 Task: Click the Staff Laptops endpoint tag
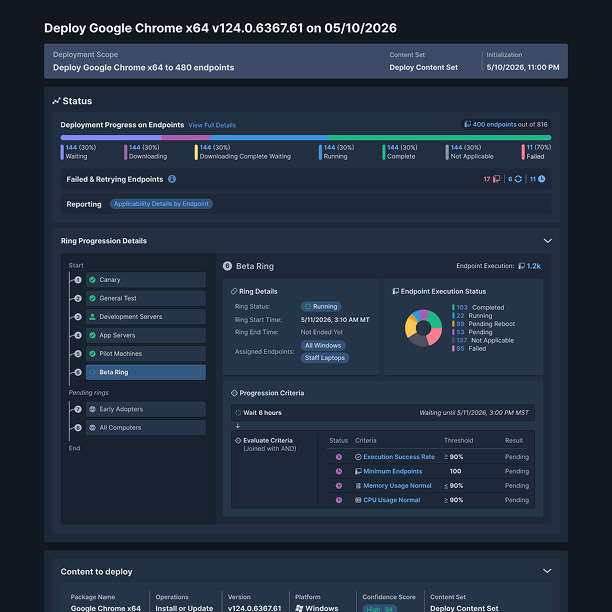tap(325, 358)
